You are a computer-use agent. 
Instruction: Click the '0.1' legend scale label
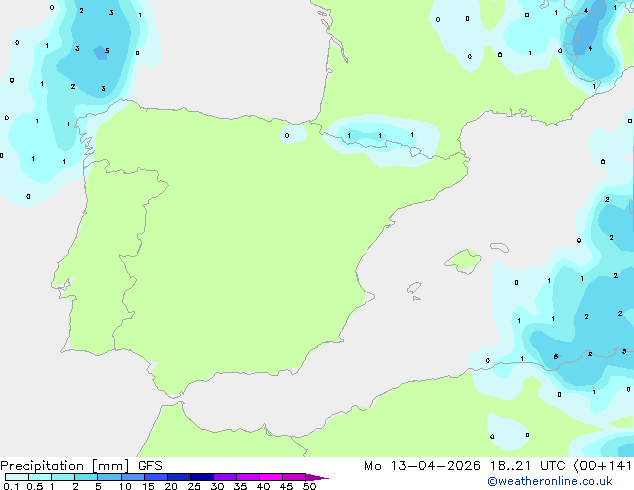tap(11, 486)
